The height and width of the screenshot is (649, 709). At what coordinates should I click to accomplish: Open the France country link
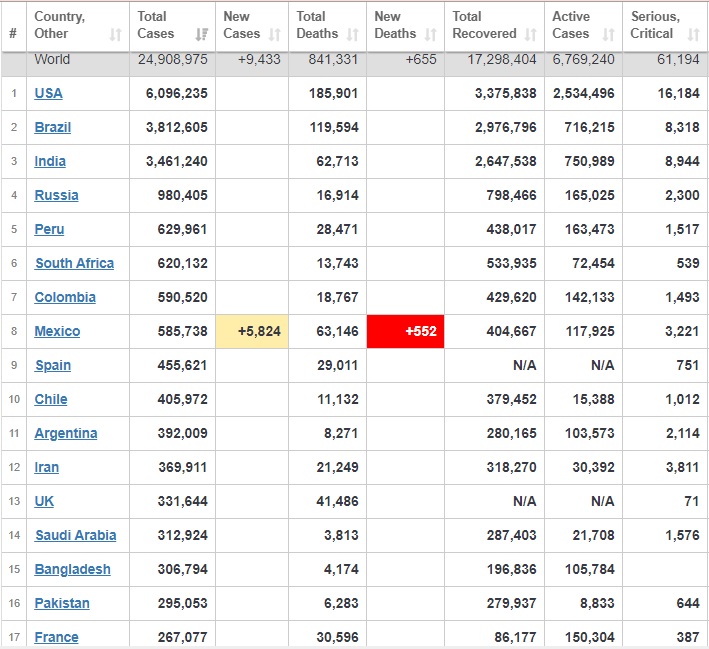pyautogui.click(x=56, y=637)
